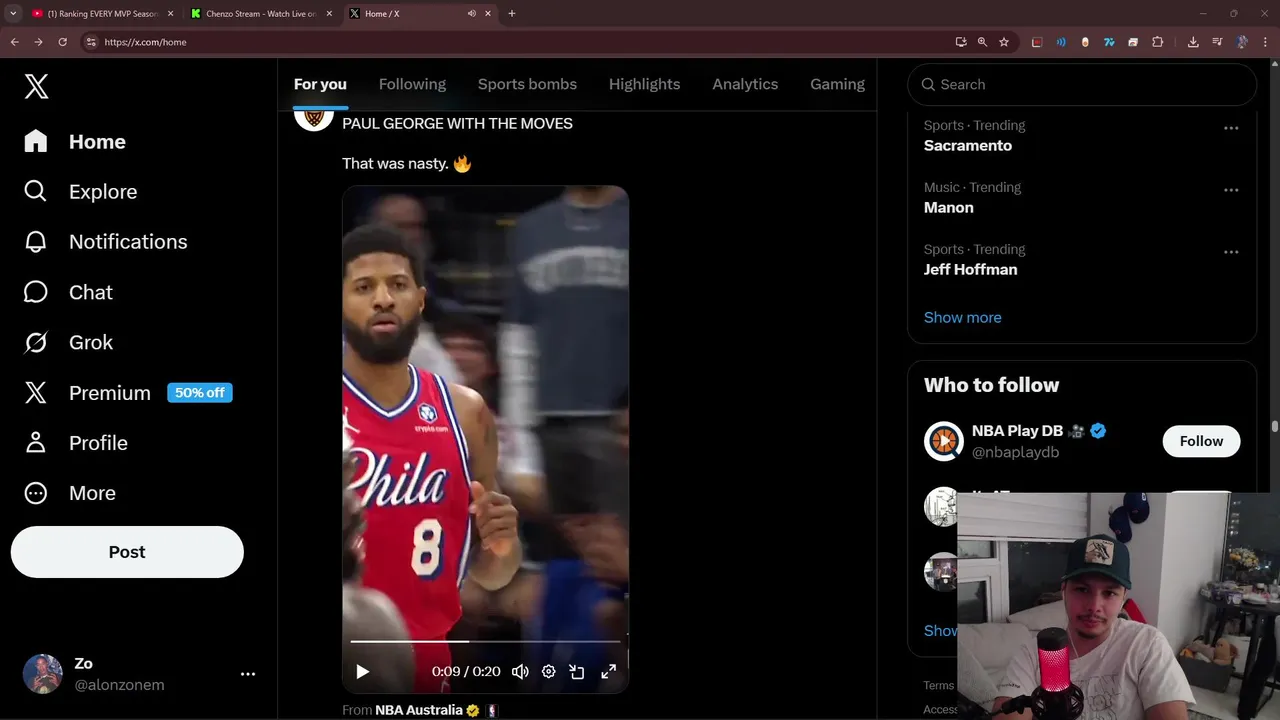Screen dimensions: 1280x720
Task: Seek on the video progress bar
Action: click(x=485, y=641)
